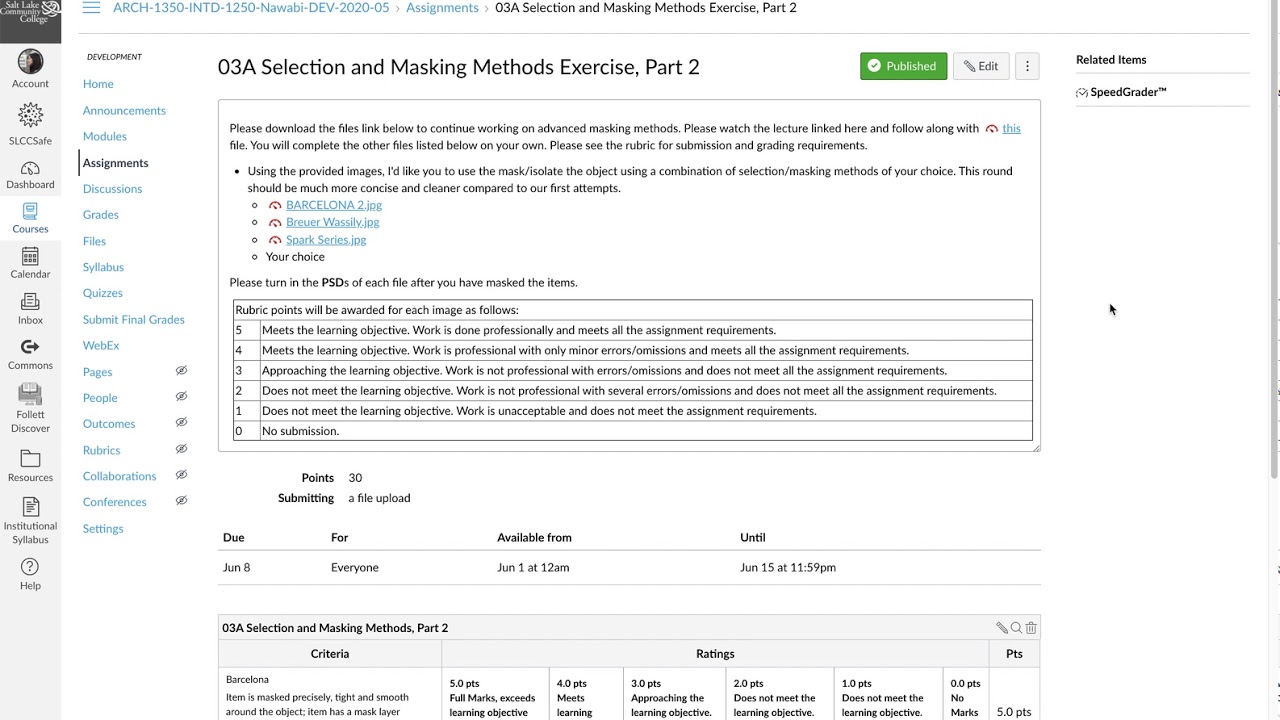This screenshot has height=720, width=1280.
Task: Click the rubric edit pencil icon
Action: [1001, 628]
